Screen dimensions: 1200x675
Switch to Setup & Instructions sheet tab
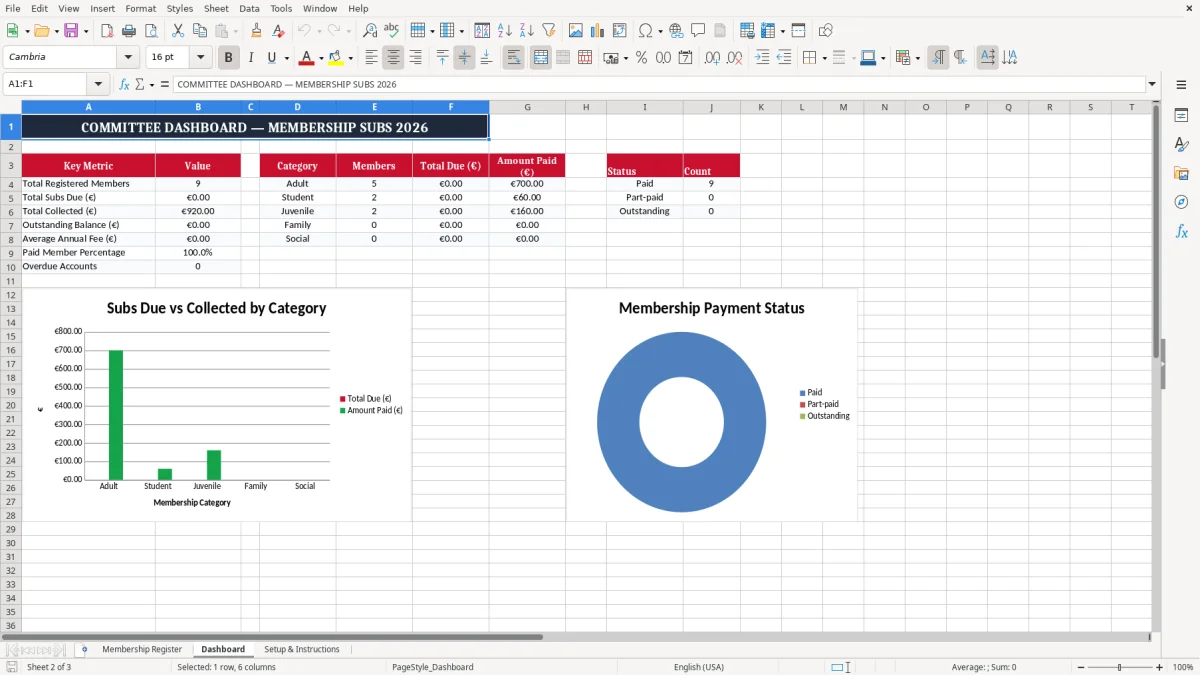[302, 649]
